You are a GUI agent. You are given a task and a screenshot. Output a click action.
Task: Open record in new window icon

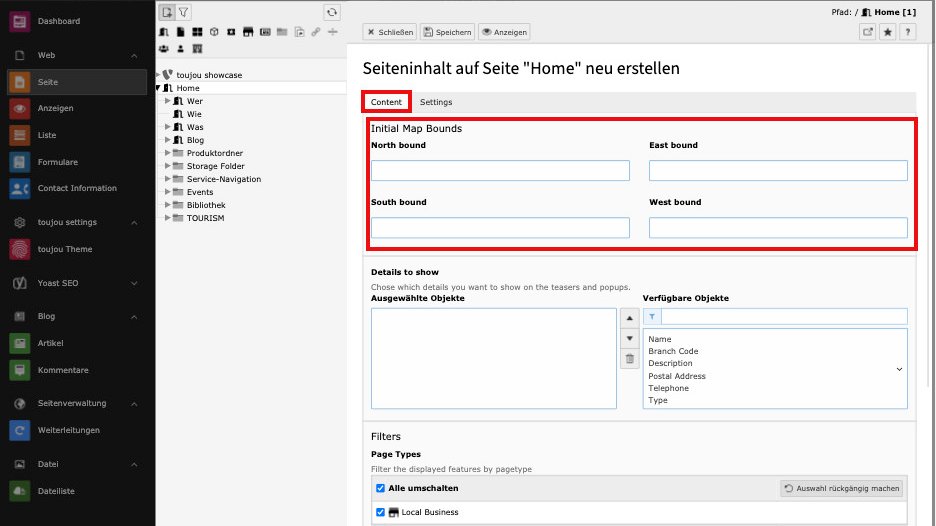[867, 32]
